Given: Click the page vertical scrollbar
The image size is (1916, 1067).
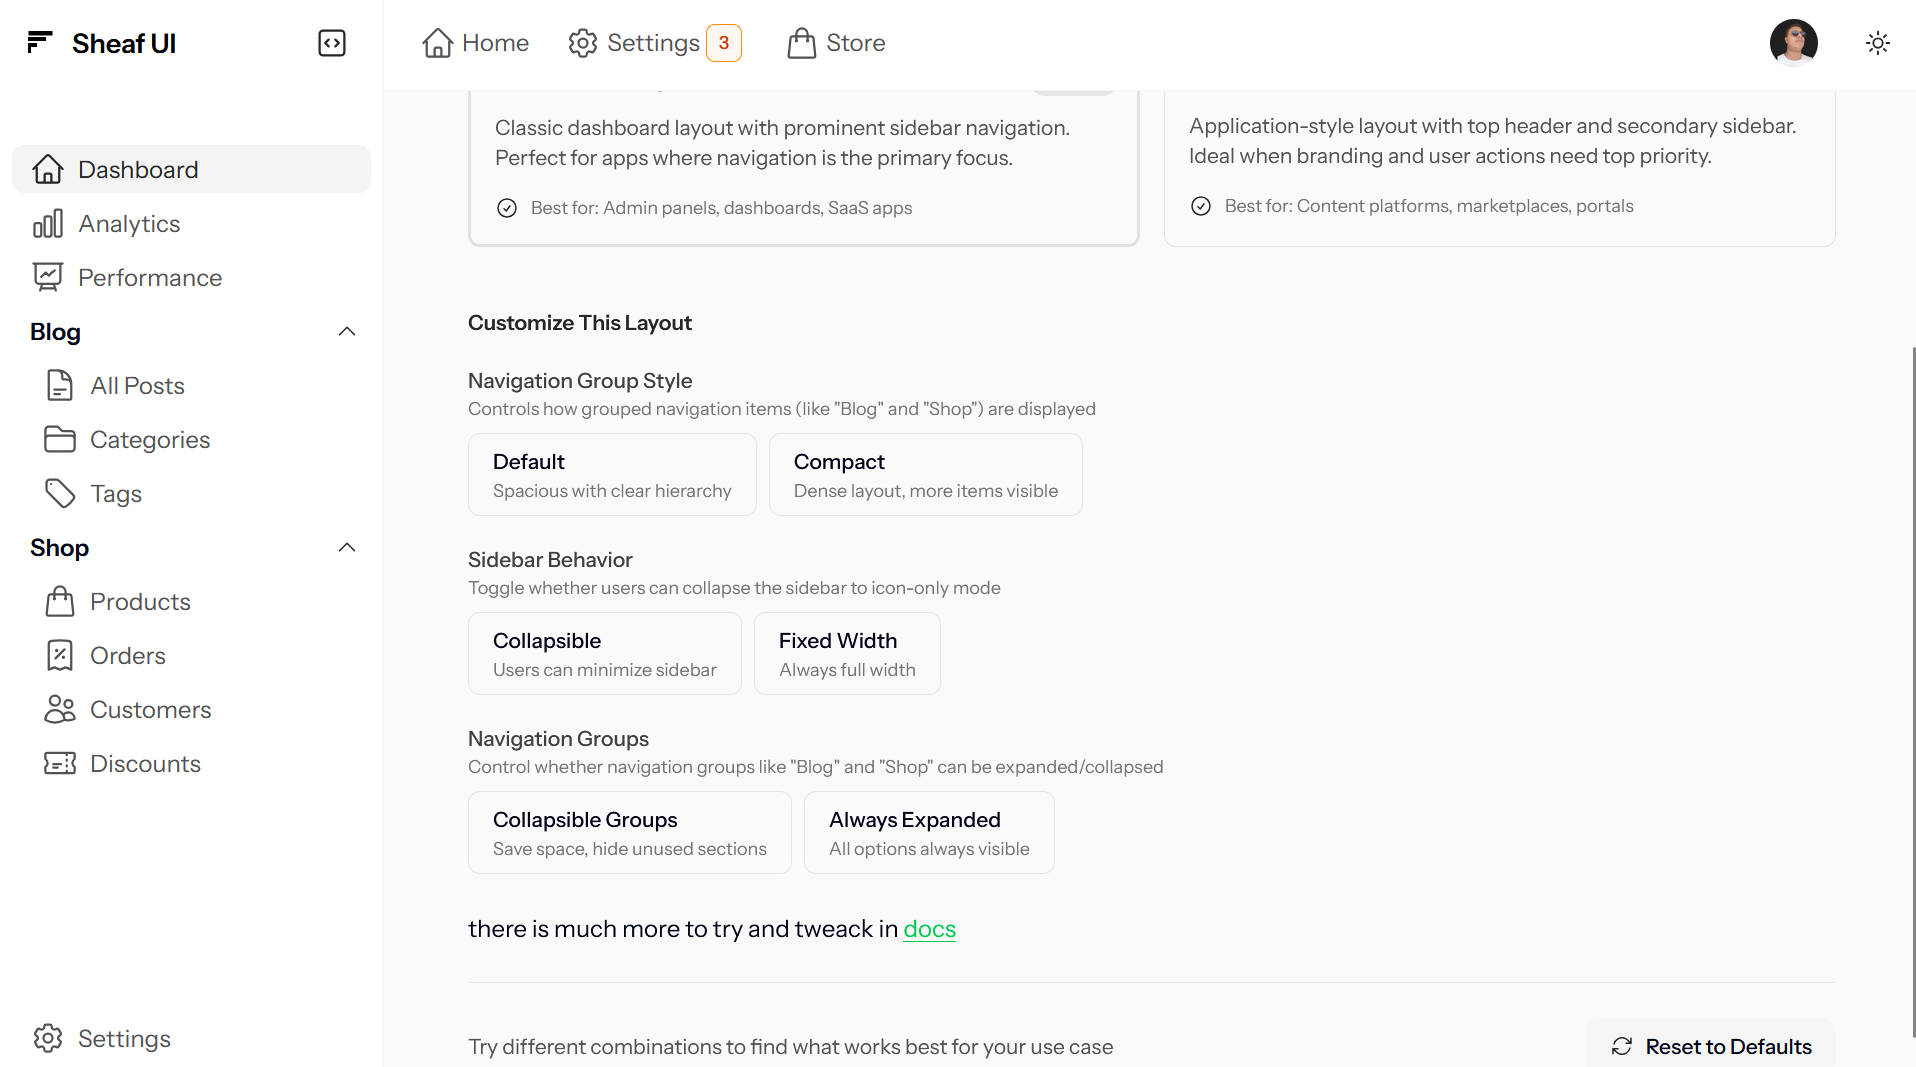Looking at the screenshot, I should pos(1912,690).
